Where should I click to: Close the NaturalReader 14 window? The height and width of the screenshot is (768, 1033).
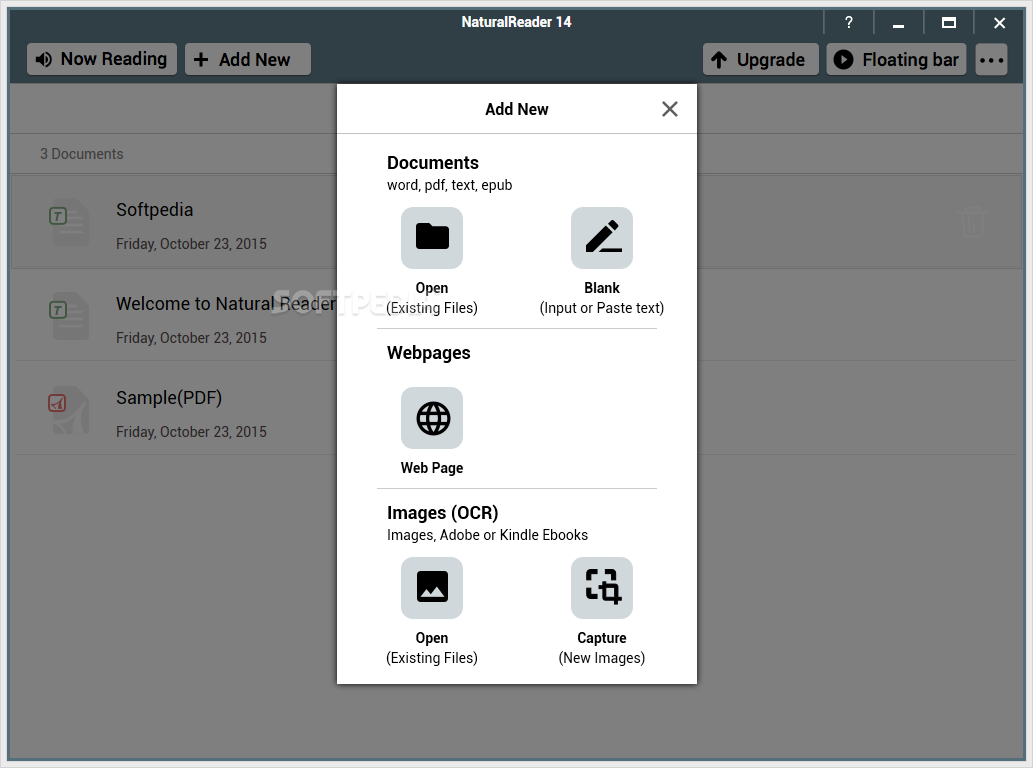999,22
